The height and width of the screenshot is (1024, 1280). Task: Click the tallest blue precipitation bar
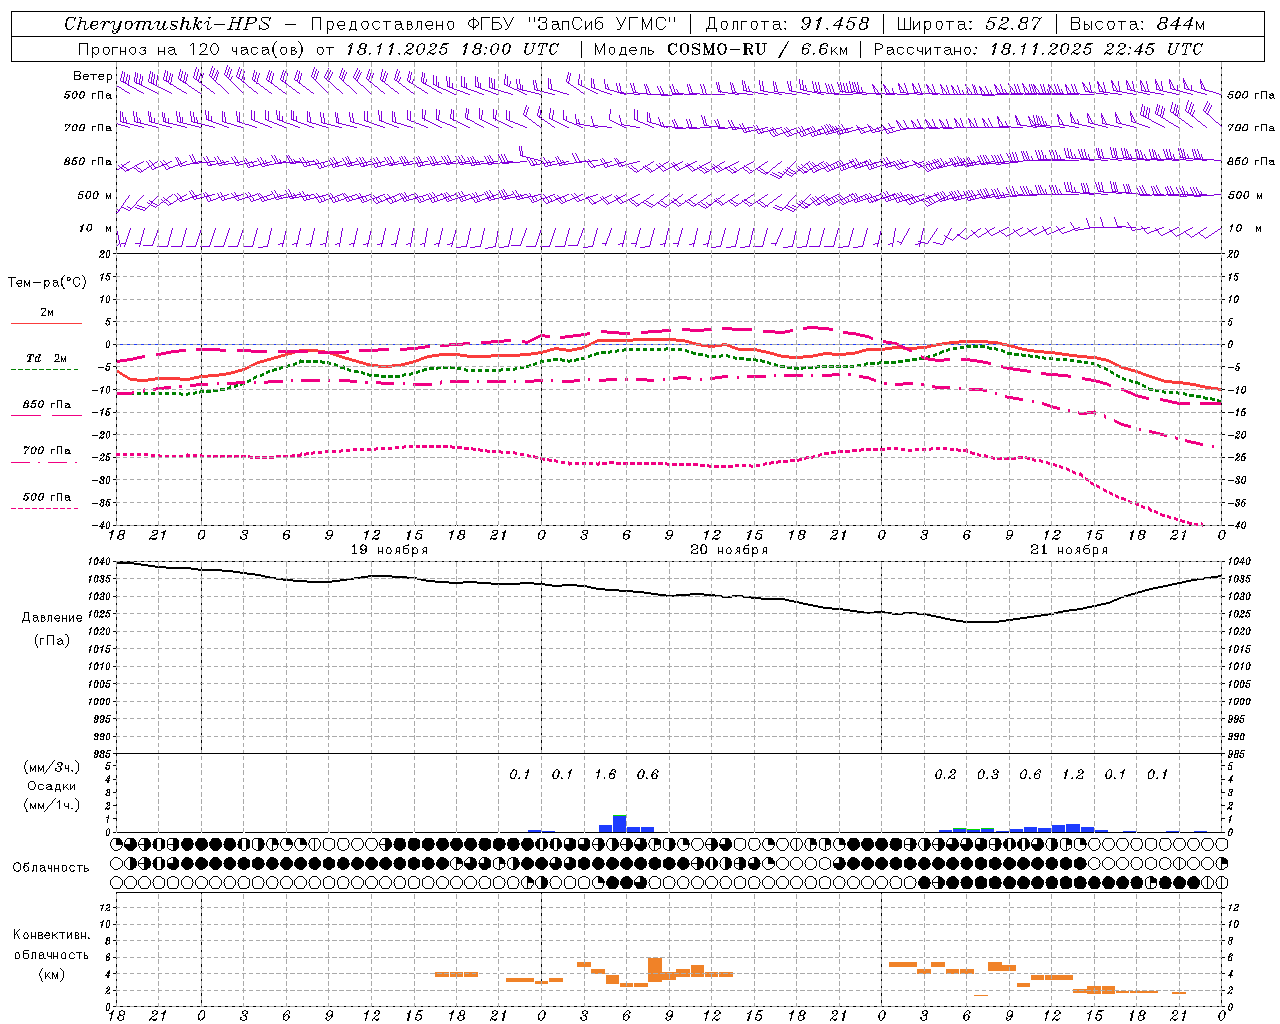pyautogui.click(x=619, y=824)
